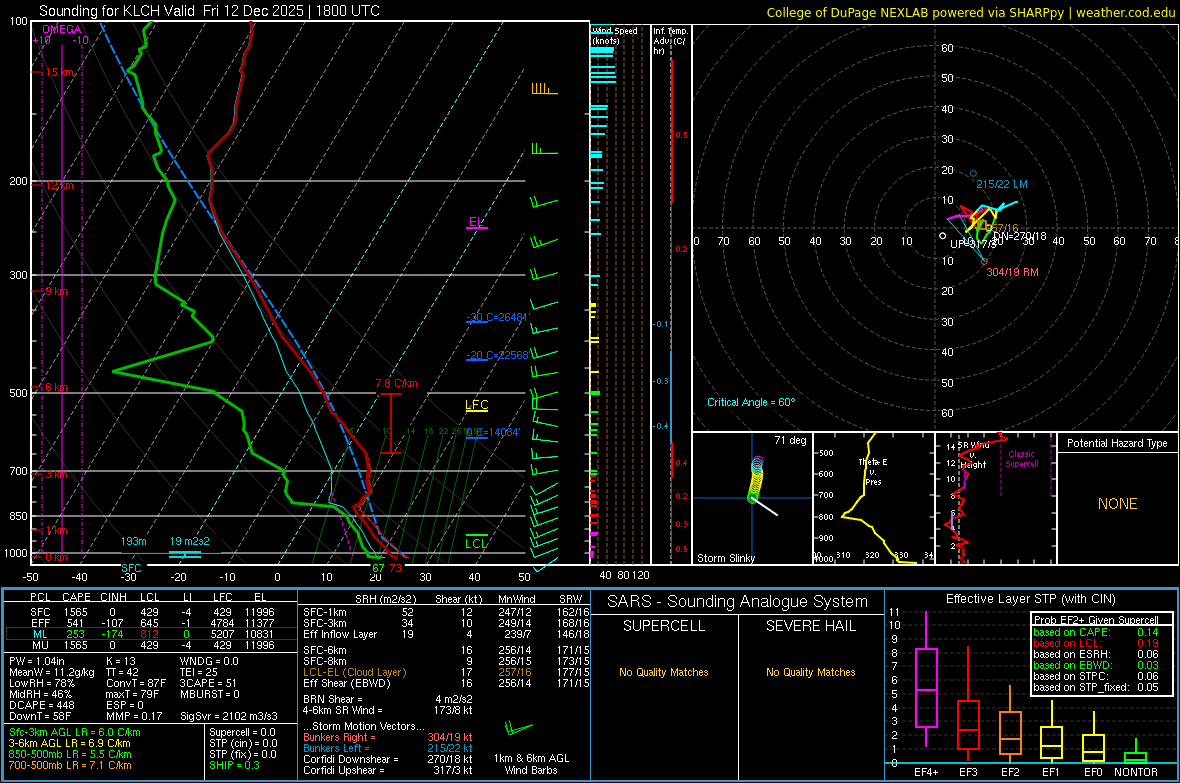The width and height of the screenshot is (1180, 783).
Task: Click the based on STP_fixed: probability row
Action: coord(1096,687)
